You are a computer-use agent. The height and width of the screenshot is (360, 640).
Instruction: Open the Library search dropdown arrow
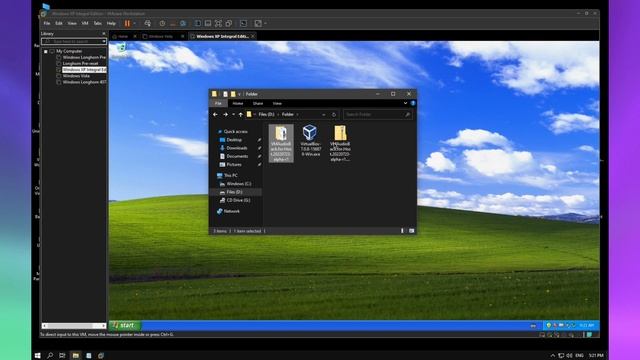pyautogui.click(x=104, y=41)
